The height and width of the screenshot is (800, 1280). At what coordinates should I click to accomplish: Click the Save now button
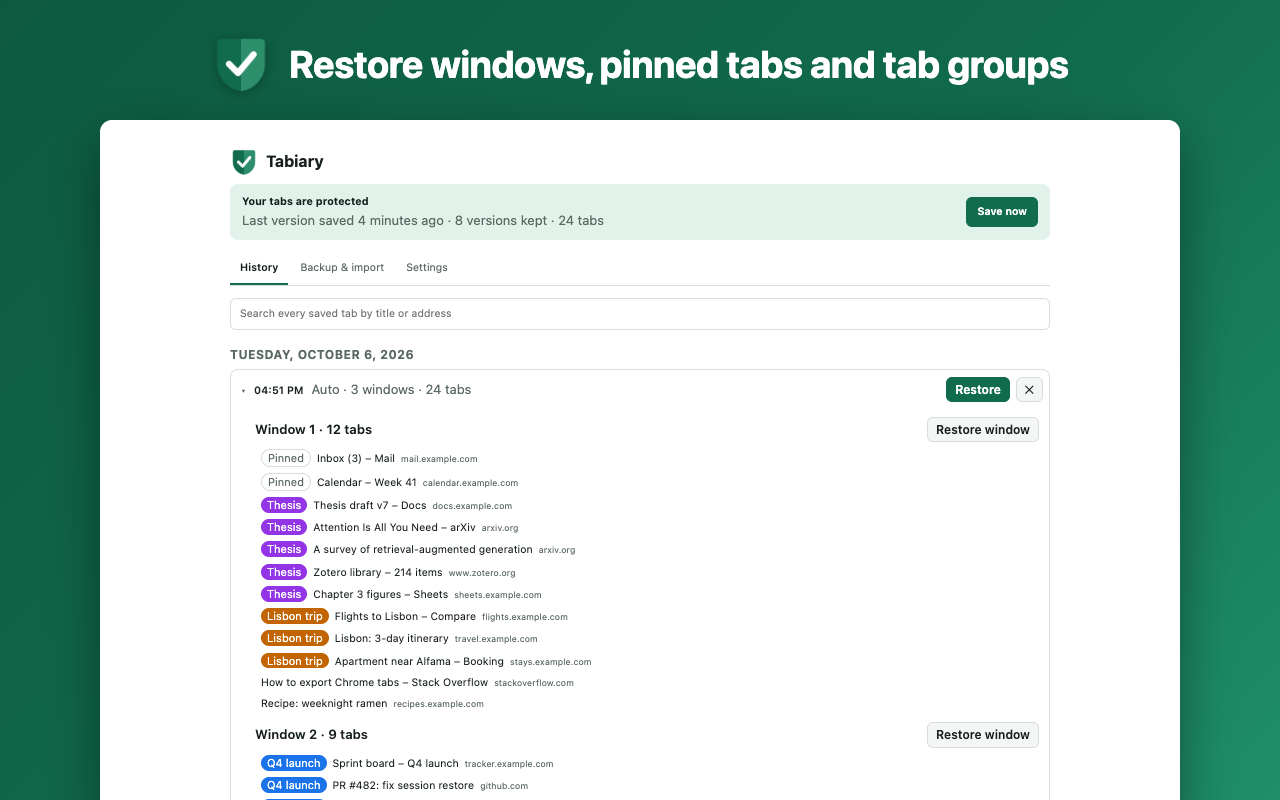[1002, 212]
